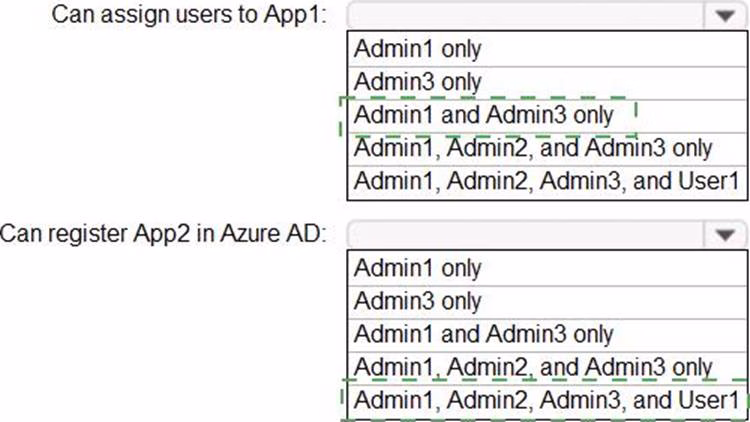This screenshot has height=422, width=750.
Task: Choose Admin1, Admin2, and Admin3 only for App2
Action: 533,367
